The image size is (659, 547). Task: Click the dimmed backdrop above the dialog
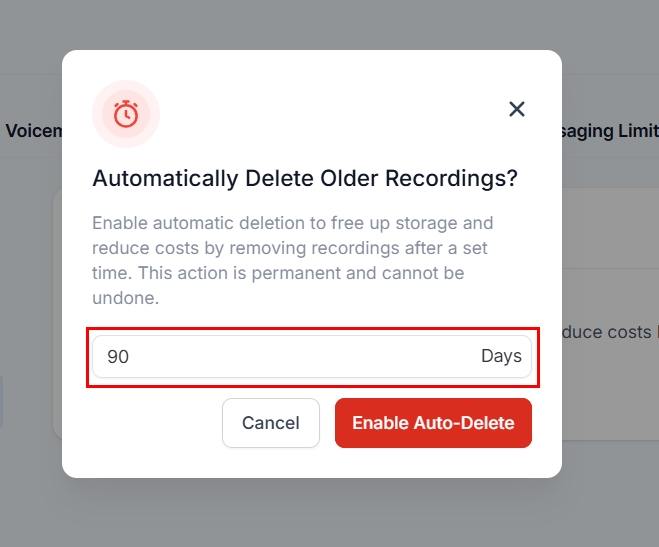click(330, 25)
